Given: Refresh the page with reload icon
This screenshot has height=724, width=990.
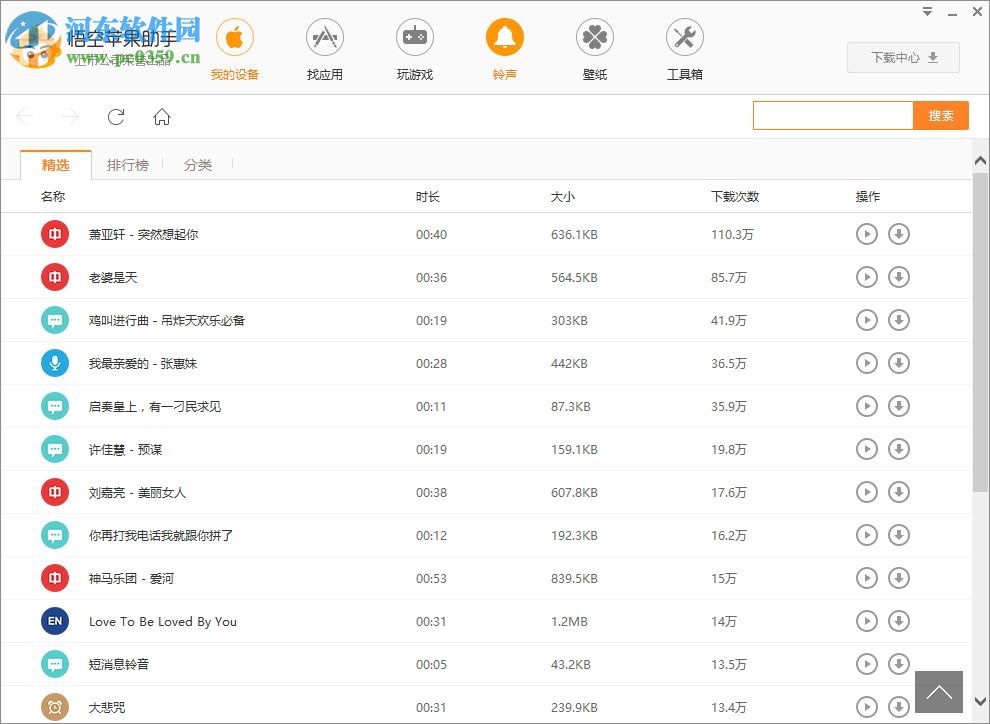Looking at the screenshot, I should click(x=115, y=117).
